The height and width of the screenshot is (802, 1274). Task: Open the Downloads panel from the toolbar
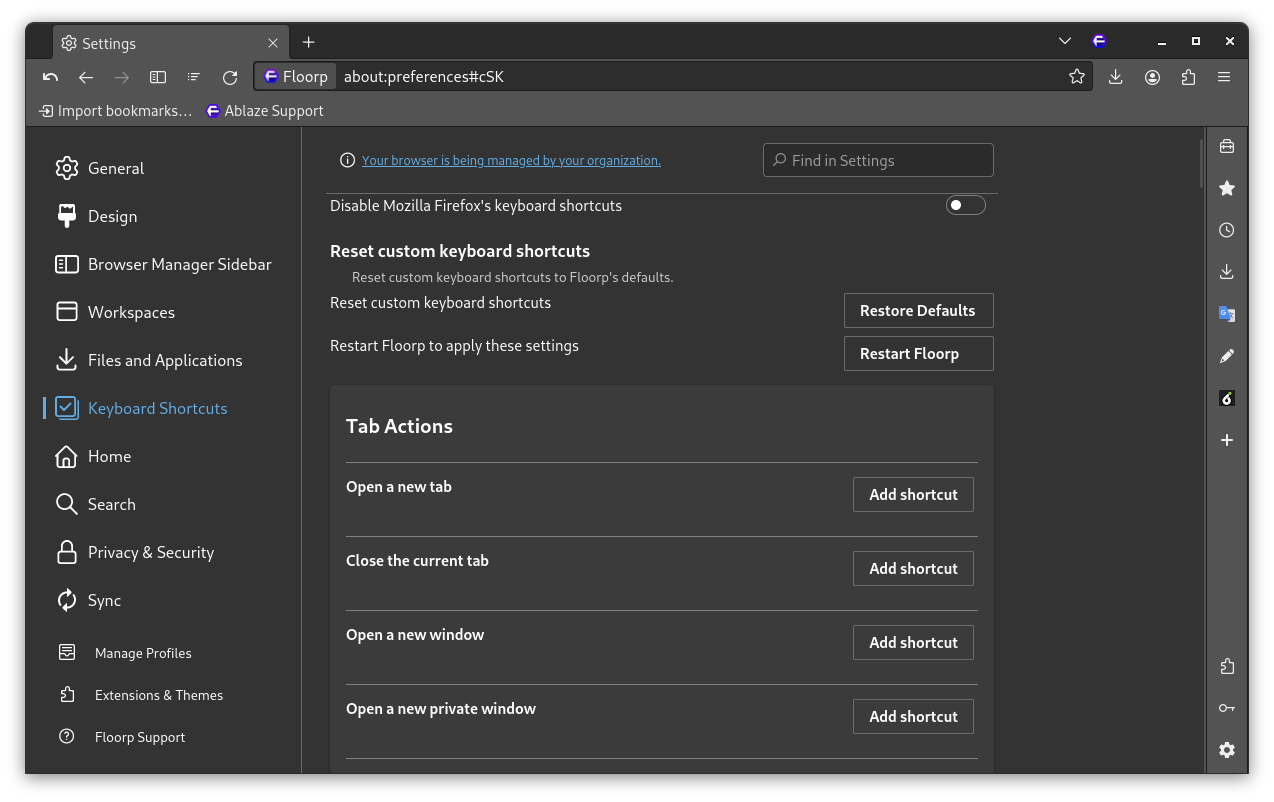[1115, 76]
